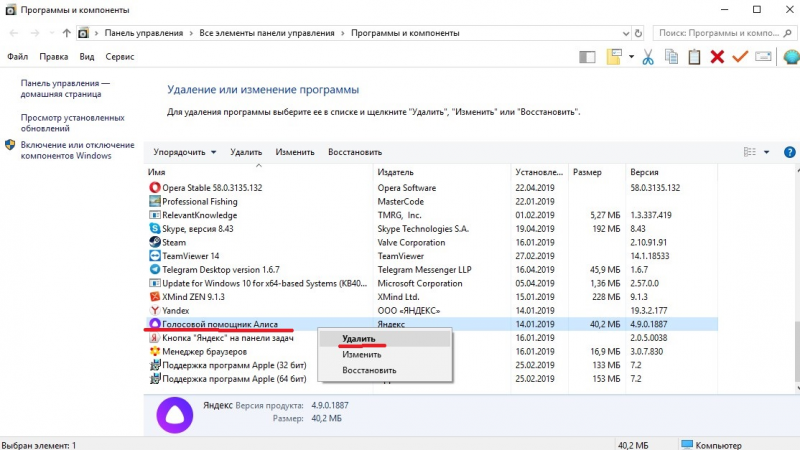
Task: Click the refresh button in address bar
Action: (638, 33)
